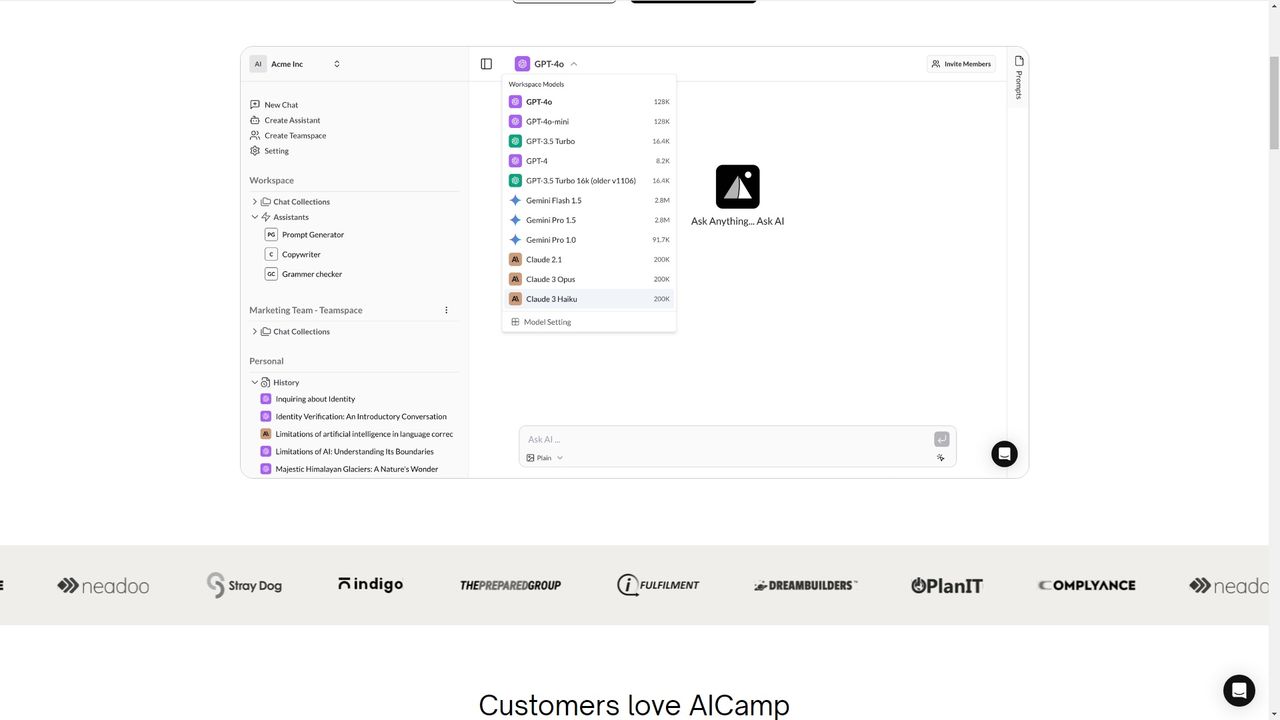Click the History clock icon
Screen dimensions: 1280x720
[x=266, y=383]
